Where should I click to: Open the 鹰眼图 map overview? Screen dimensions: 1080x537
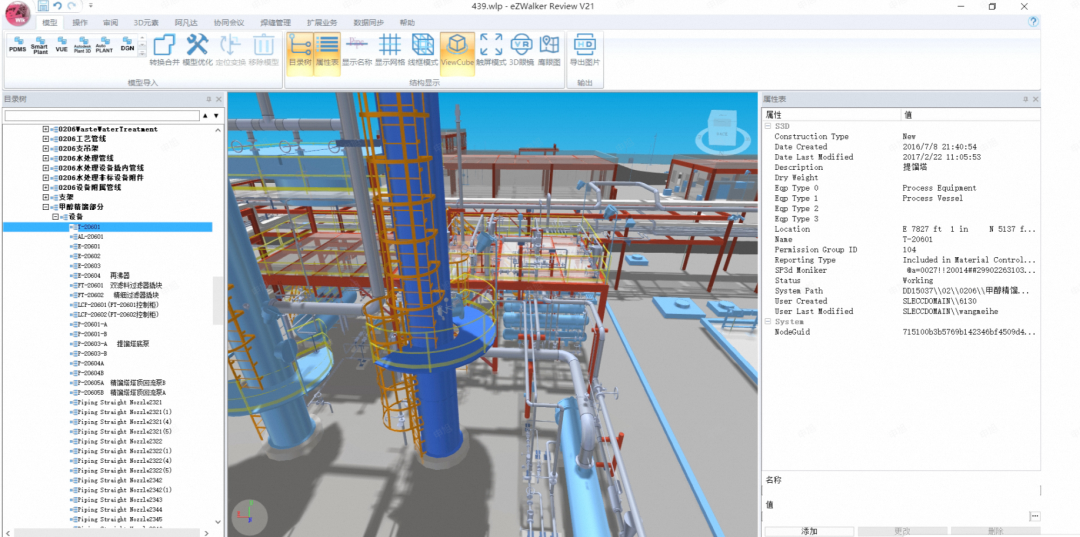click(549, 50)
